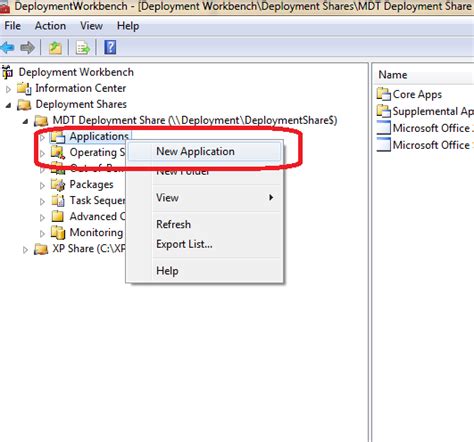Select Monitoring tree label
The height and width of the screenshot is (442, 474).
click(x=96, y=232)
